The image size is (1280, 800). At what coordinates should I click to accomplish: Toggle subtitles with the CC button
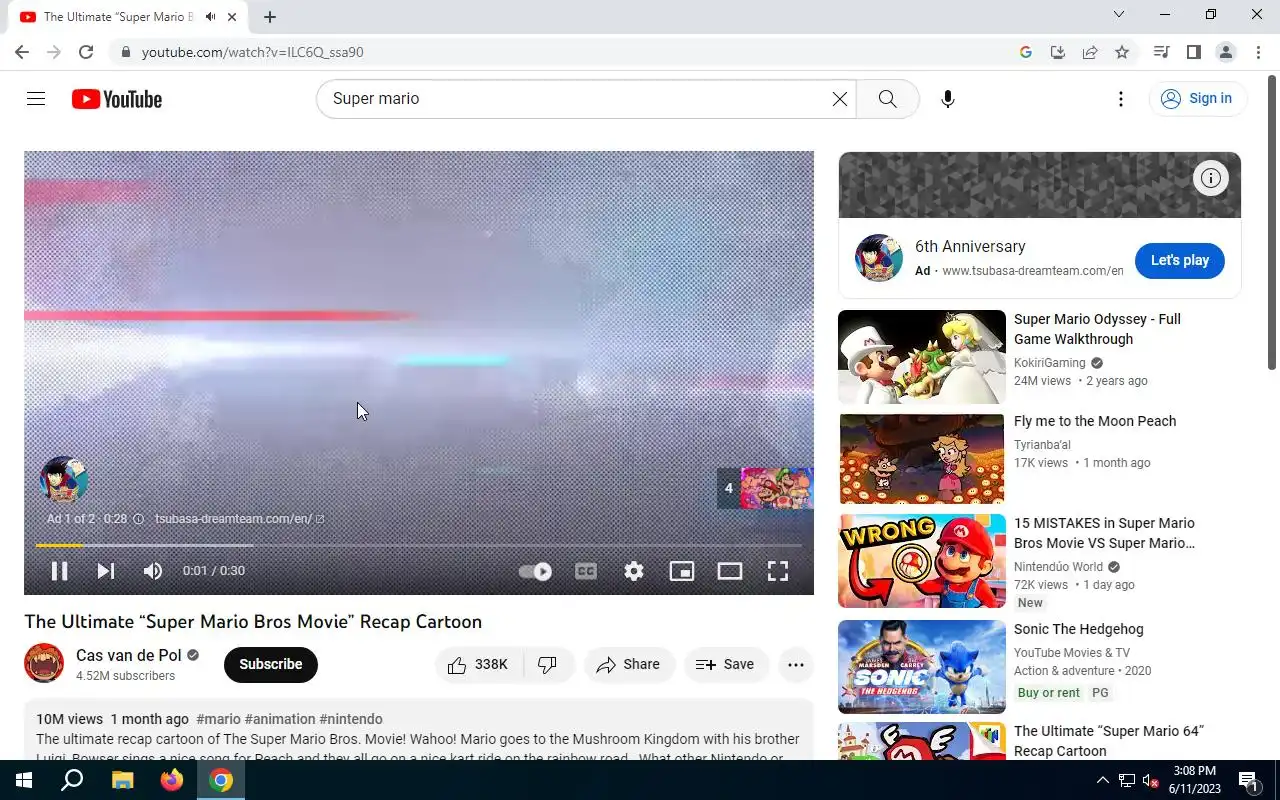(586, 571)
